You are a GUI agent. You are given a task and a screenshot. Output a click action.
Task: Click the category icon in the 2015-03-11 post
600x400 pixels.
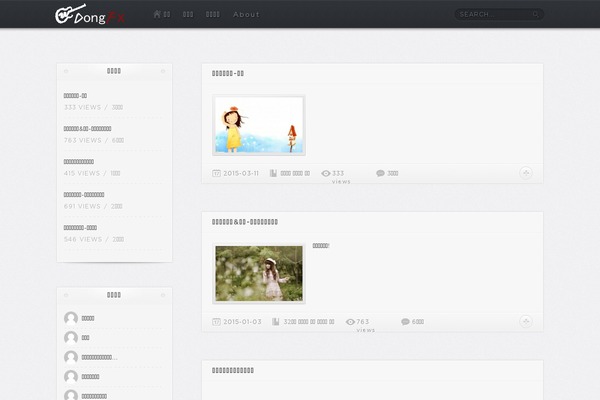pyautogui.click(x=273, y=173)
